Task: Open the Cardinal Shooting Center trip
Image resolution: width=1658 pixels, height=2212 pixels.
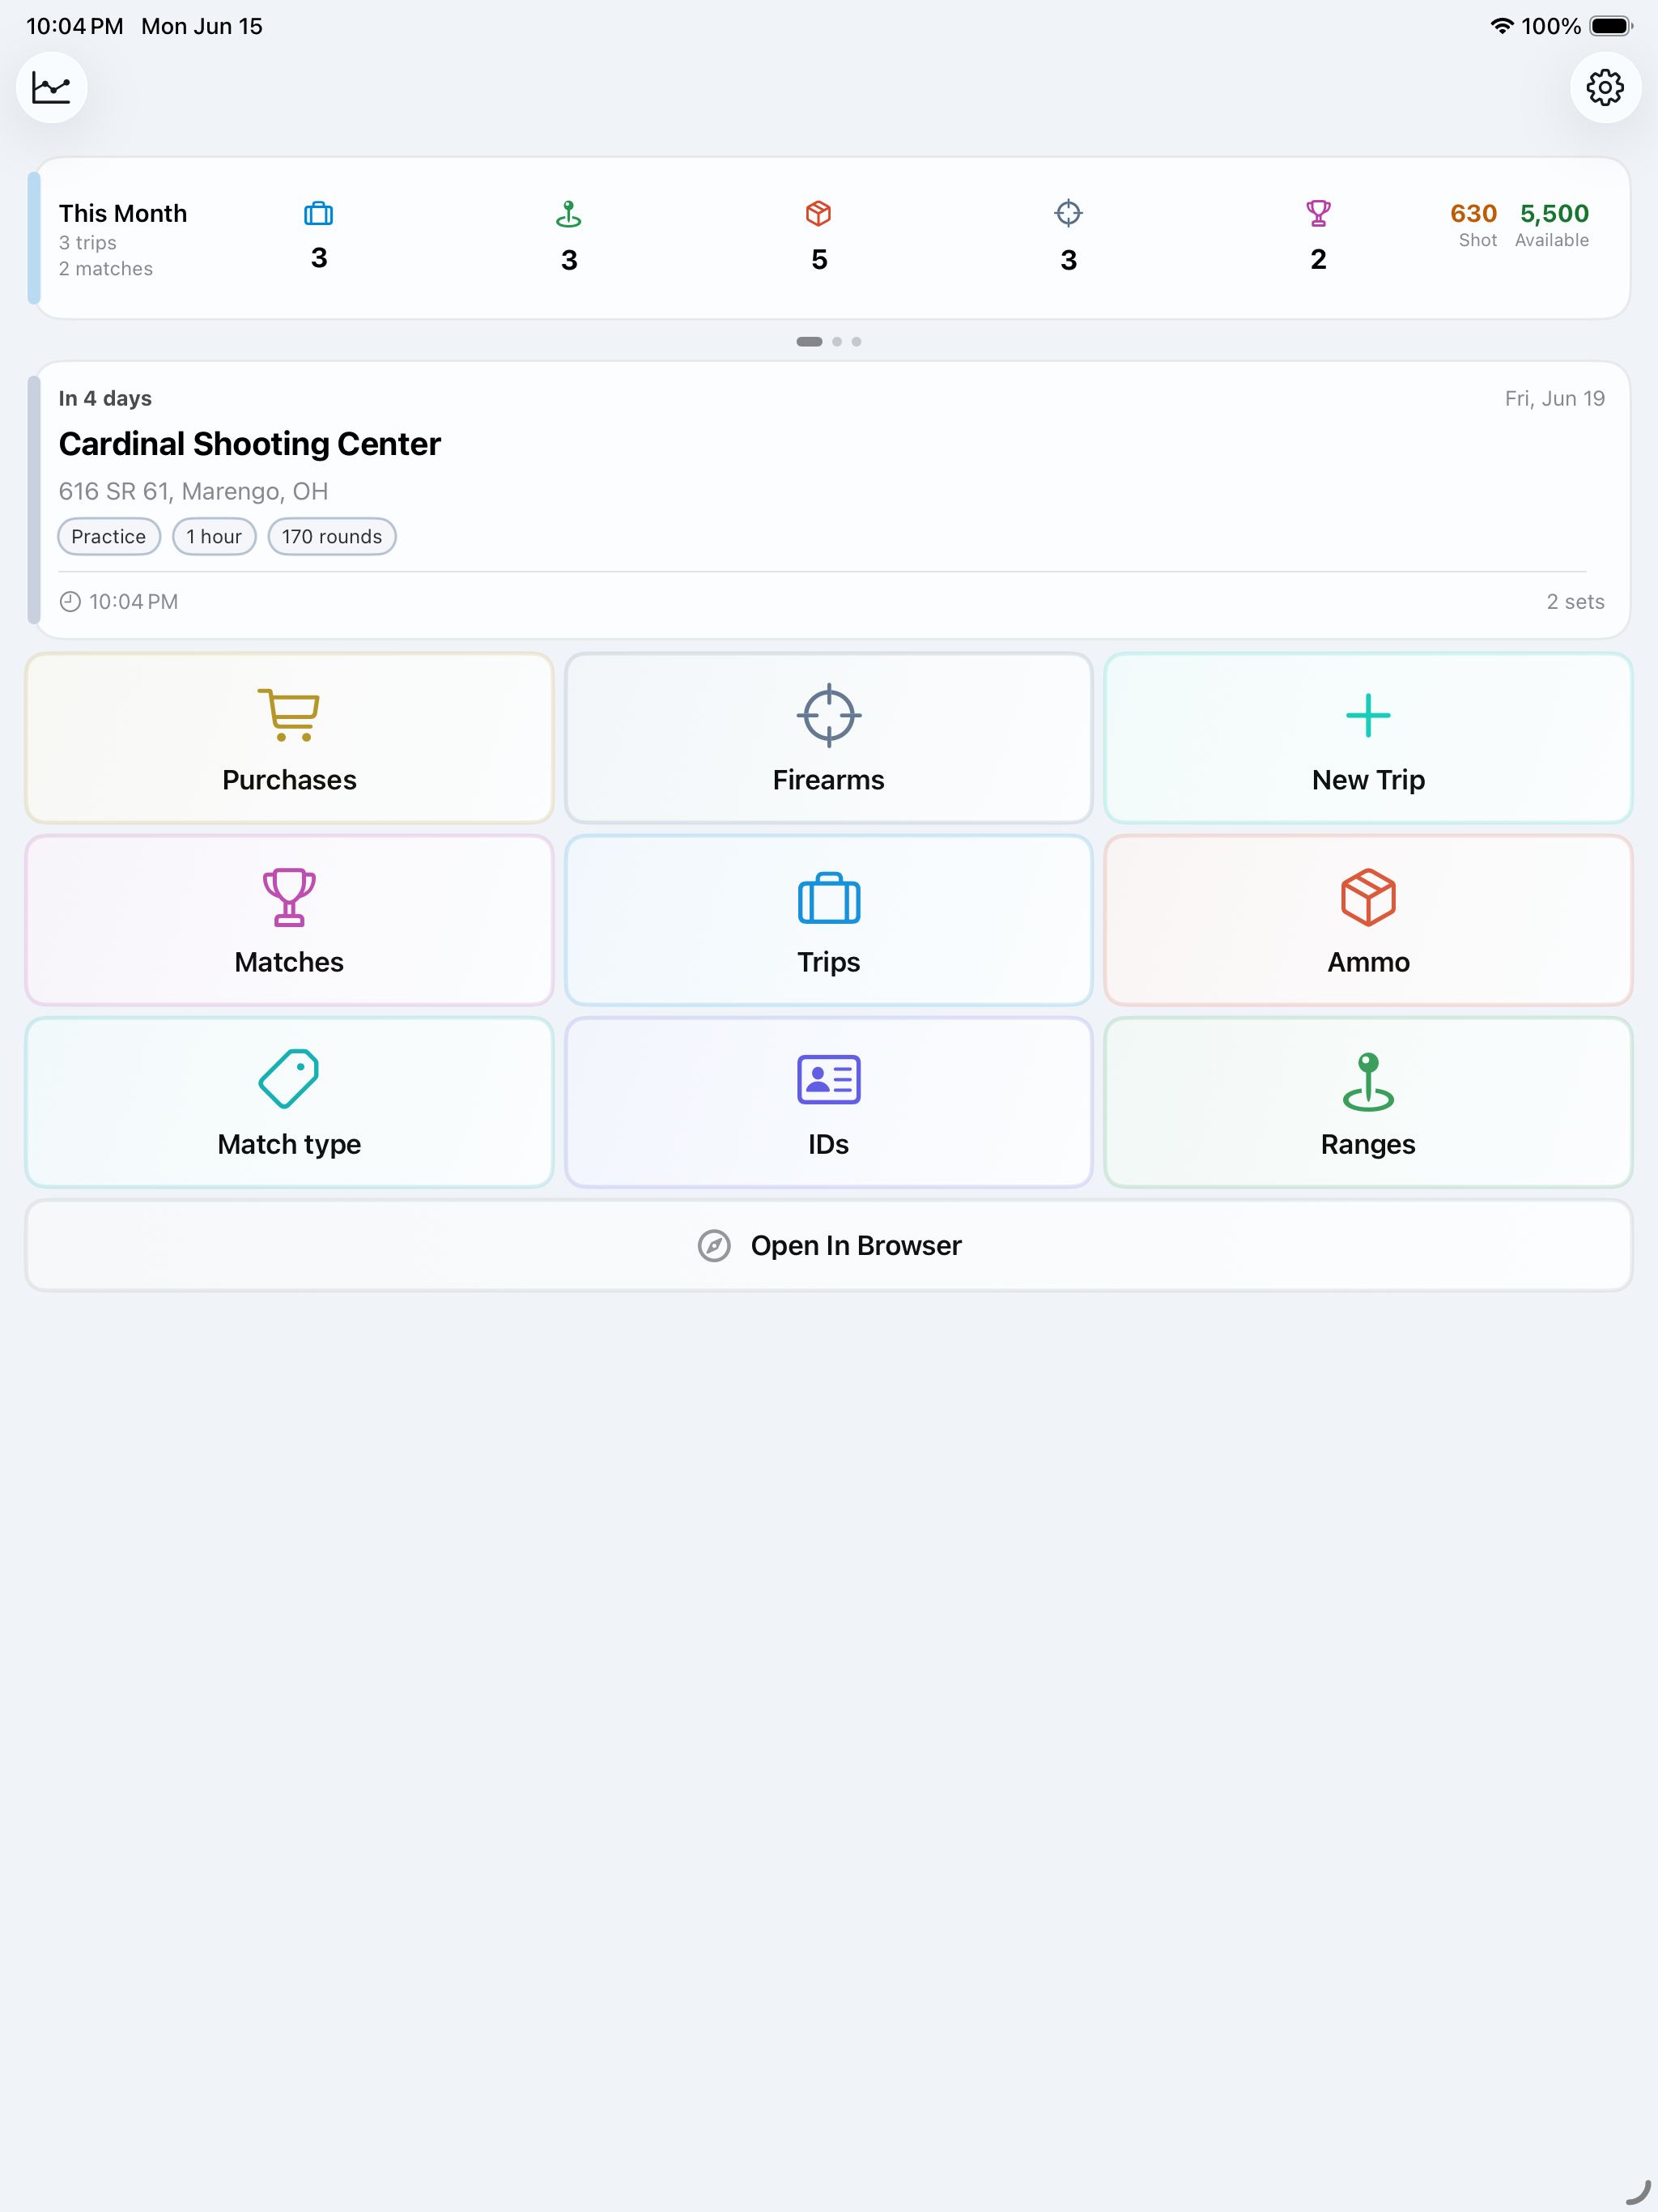Action: tap(829, 500)
